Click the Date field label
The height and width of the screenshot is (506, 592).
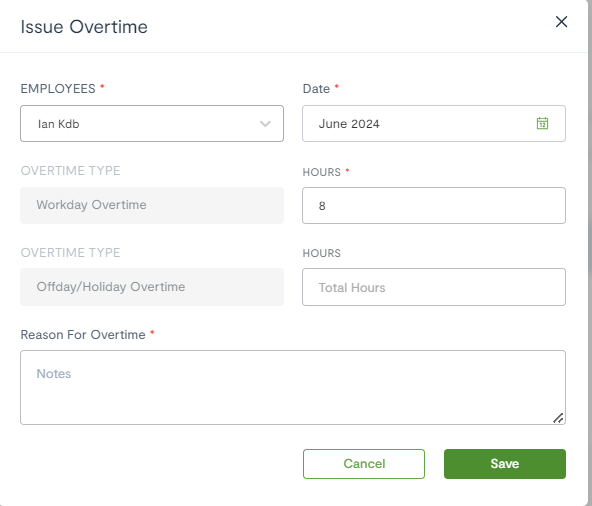(x=316, y=89)
